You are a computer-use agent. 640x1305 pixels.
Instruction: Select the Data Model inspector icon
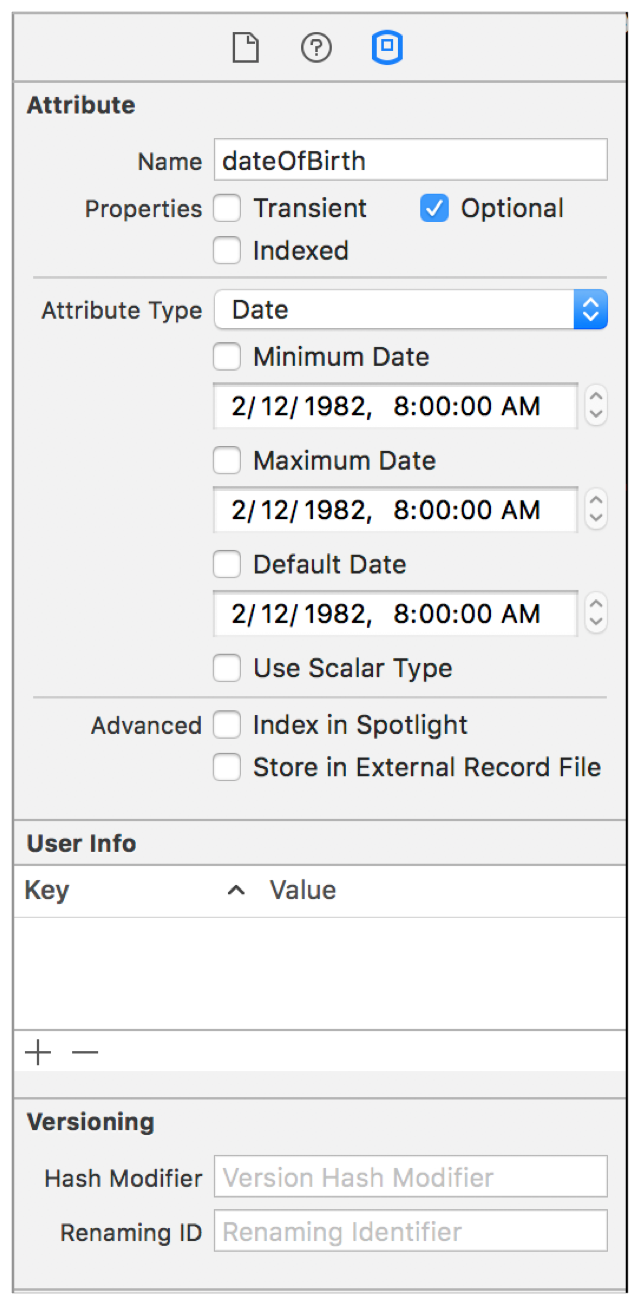387,48
